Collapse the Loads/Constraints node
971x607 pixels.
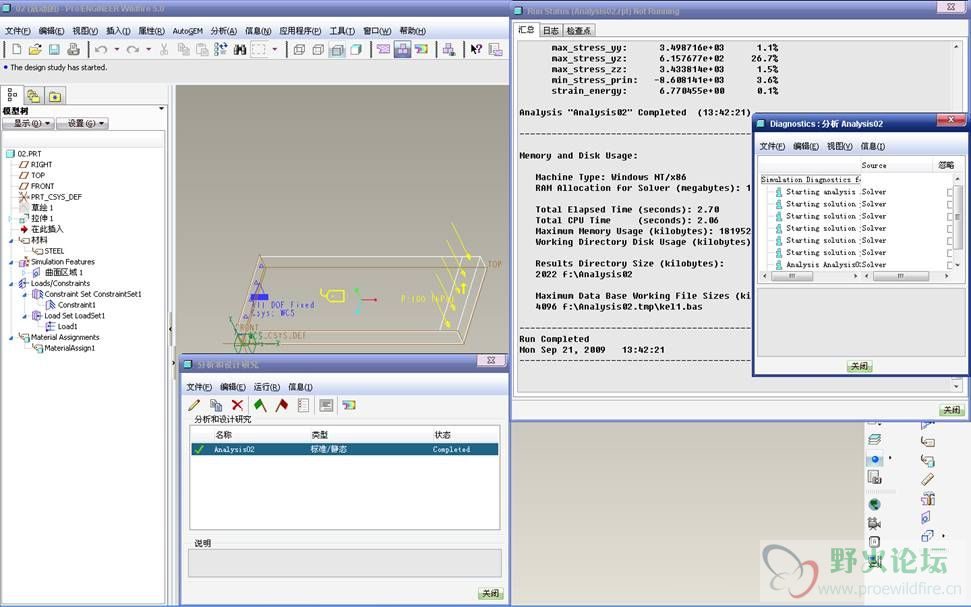click(11, 284)
